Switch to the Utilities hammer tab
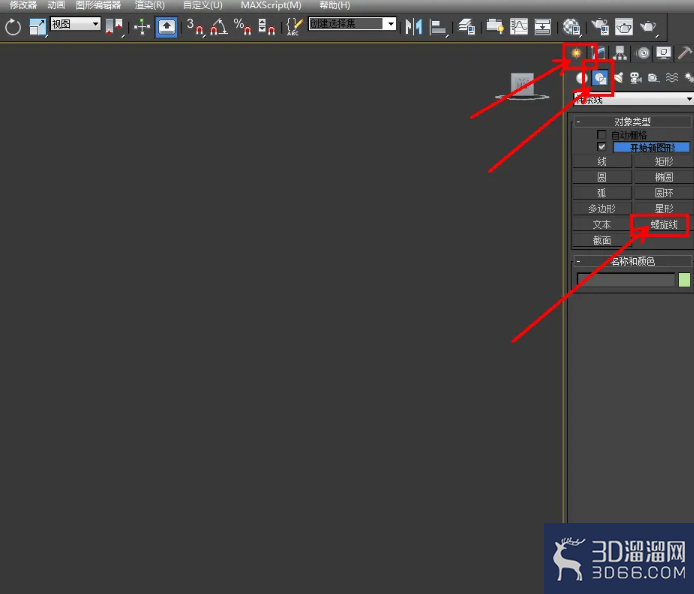The width and height of the screenshot is (694, 594). pos(685,53)
